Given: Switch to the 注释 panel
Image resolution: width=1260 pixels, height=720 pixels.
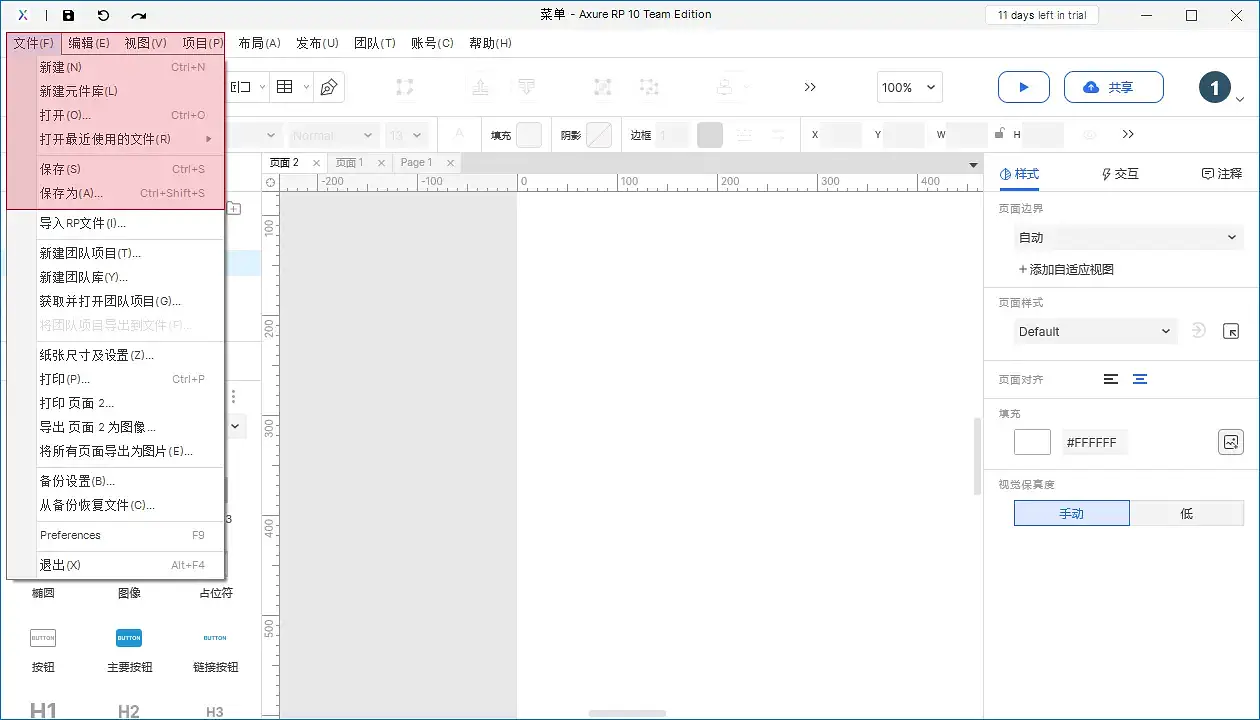Looking at the screenshot, I should (x=1222, y=173).
